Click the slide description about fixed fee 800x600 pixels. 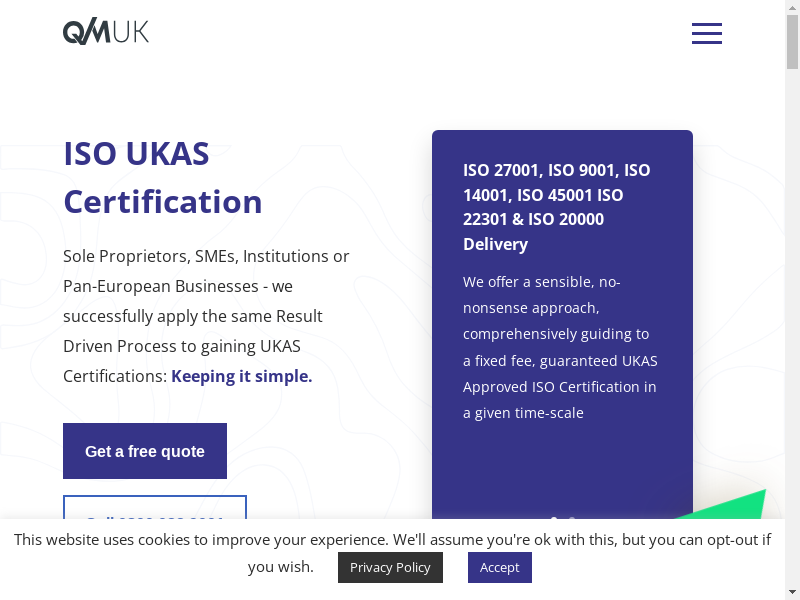pos(560,347)
